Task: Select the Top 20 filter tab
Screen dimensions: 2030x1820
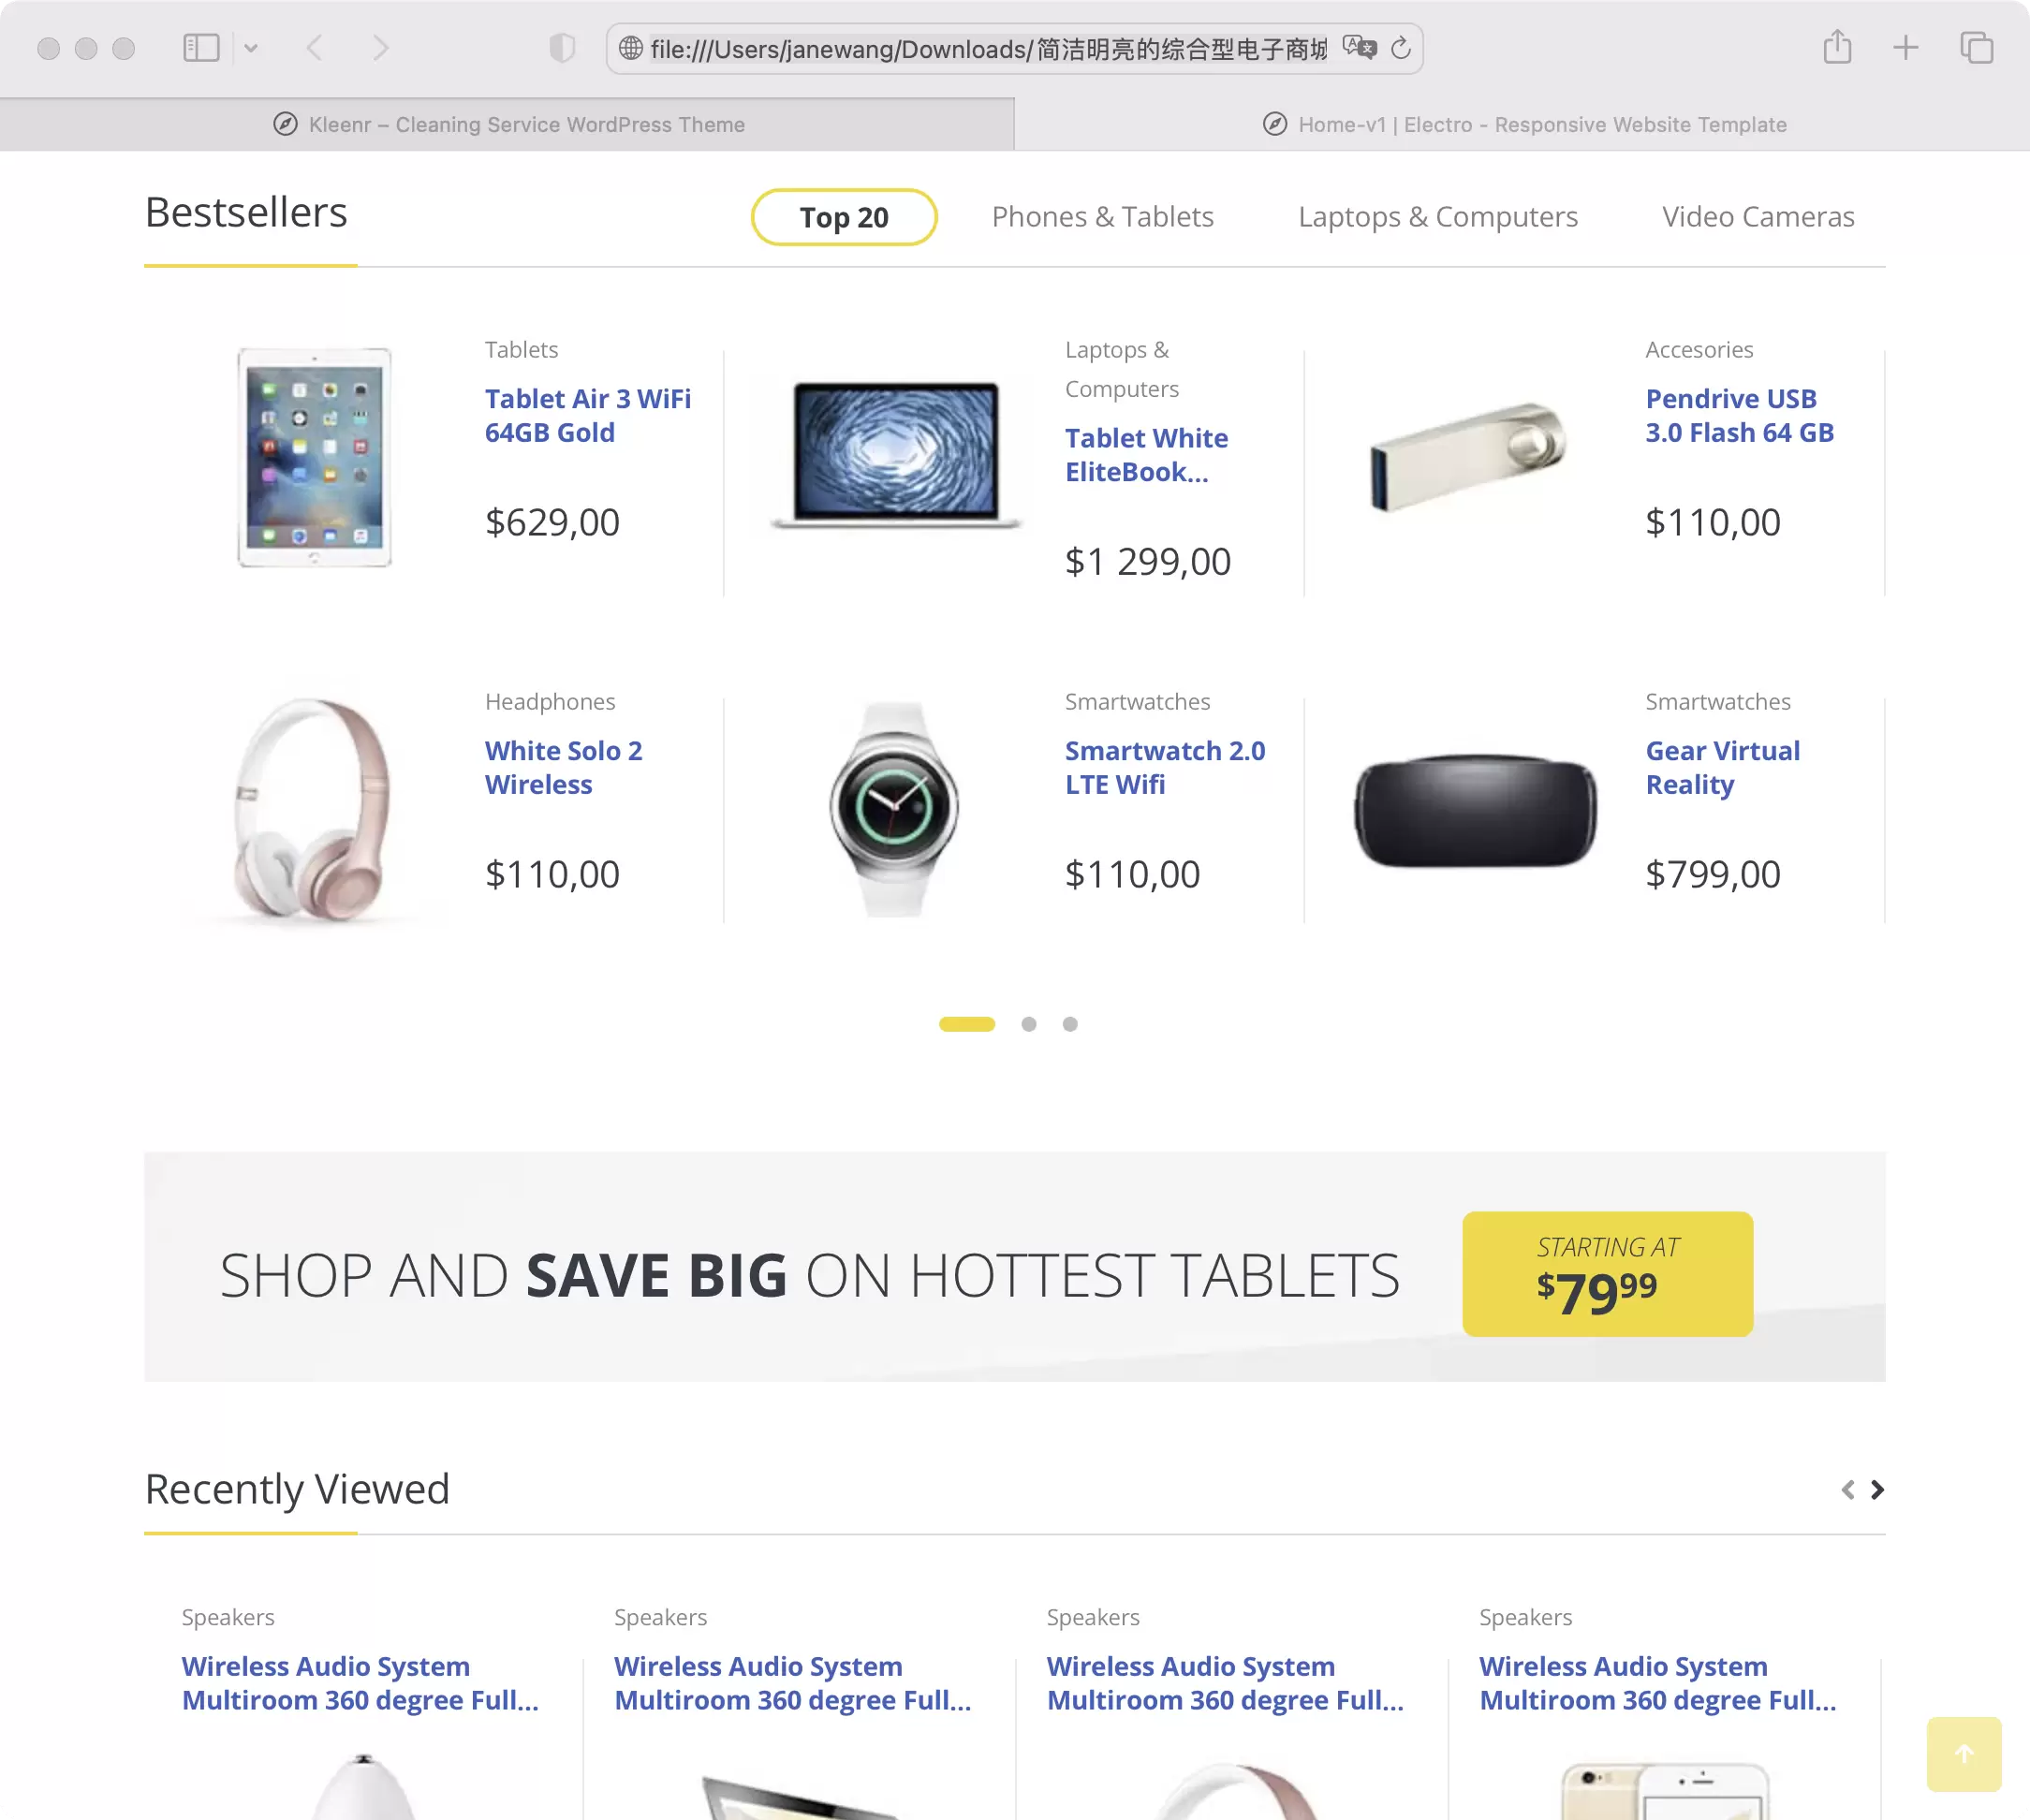Action: click(x=844, y=216)
